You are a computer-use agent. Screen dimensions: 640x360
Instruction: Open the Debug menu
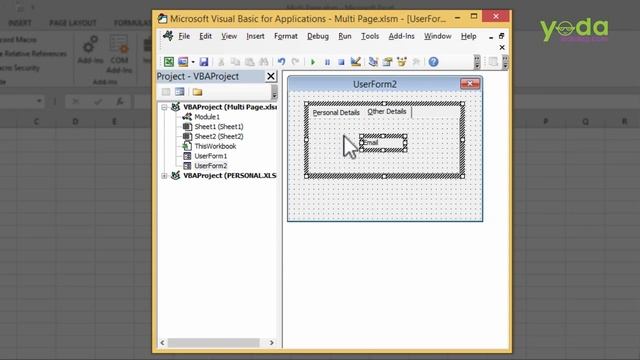318,36
